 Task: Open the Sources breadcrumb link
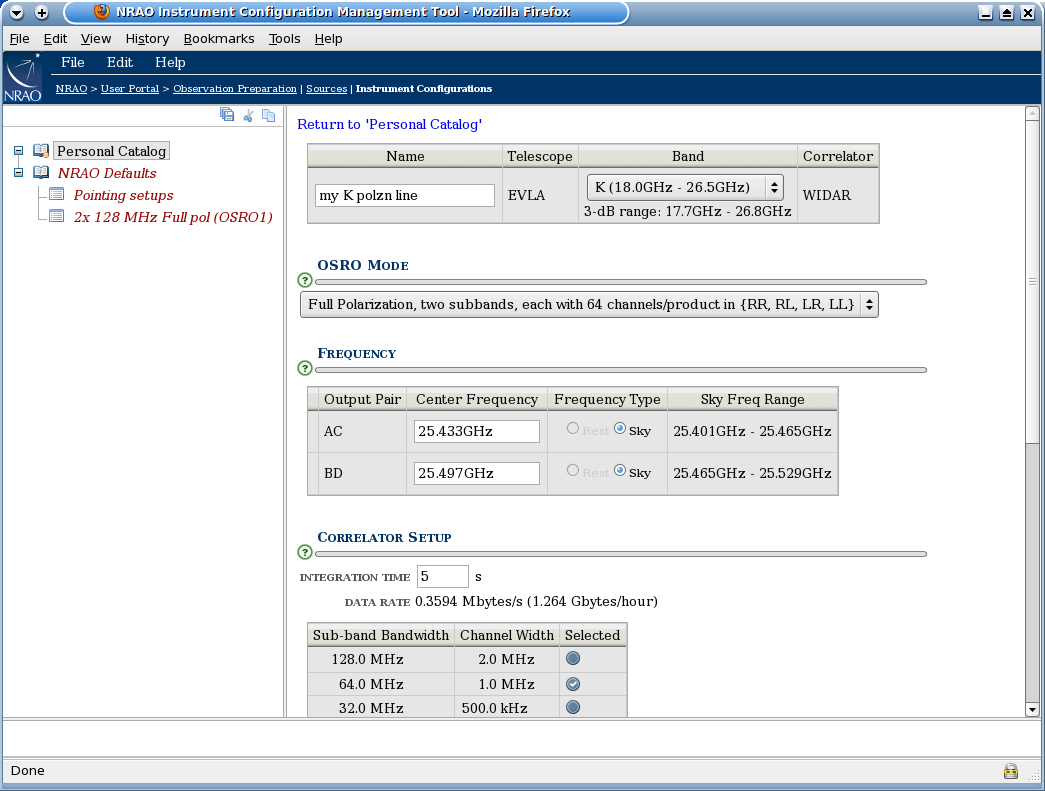326,88
